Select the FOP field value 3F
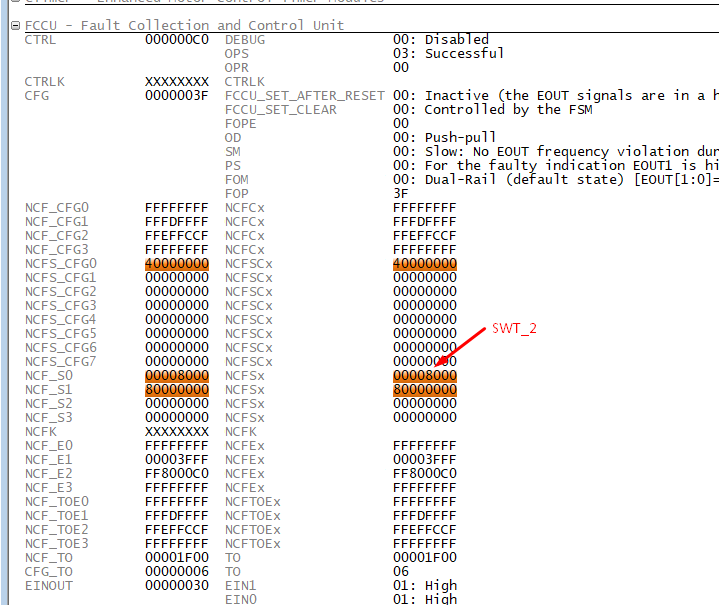The height and width of the screenshot is (605, 719). pos(401,194)
